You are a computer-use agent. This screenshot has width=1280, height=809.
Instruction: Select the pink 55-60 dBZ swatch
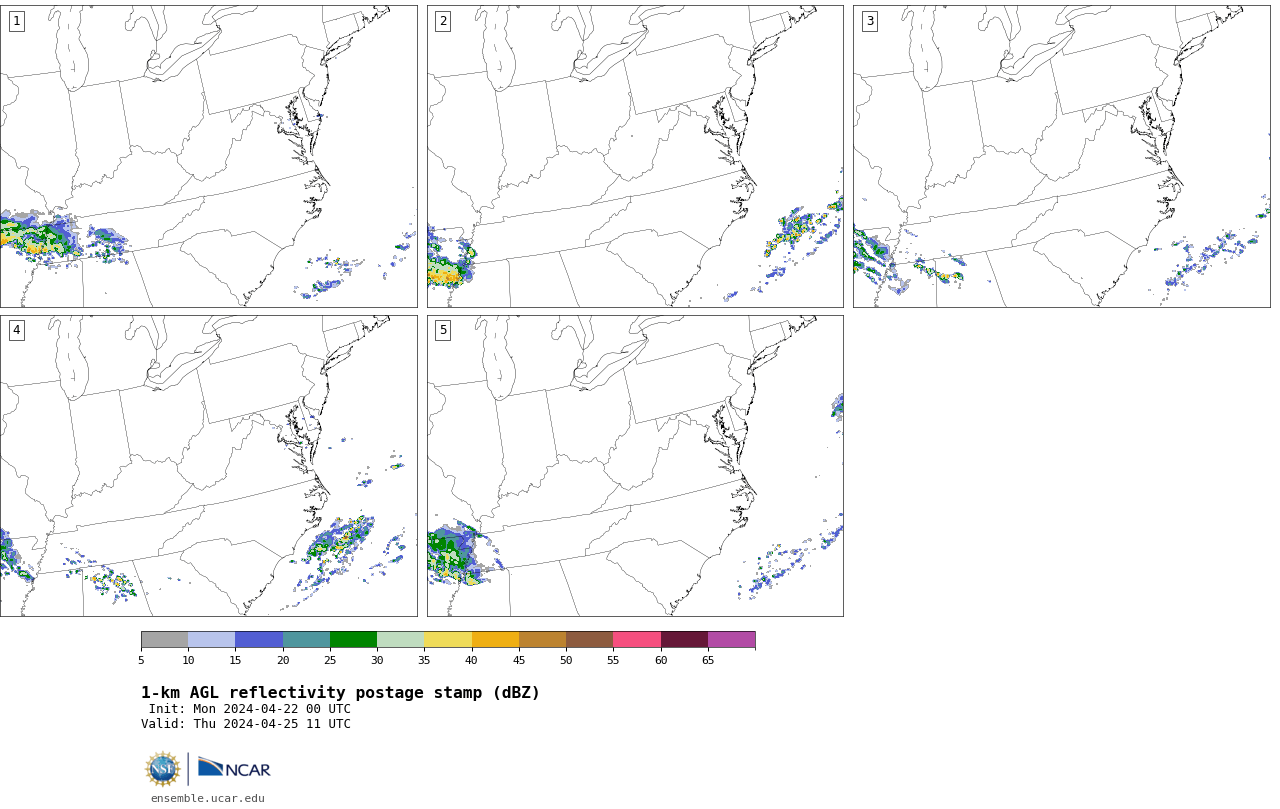637,640
